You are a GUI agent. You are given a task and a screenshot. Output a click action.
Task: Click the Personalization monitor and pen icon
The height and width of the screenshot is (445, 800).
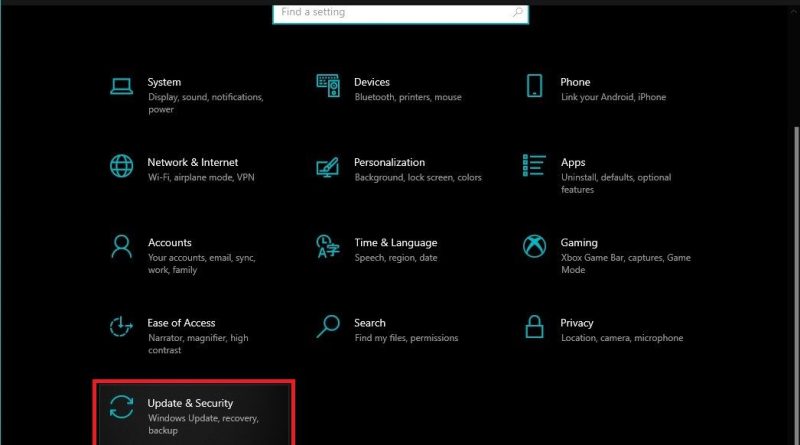[x=328, y=167]
